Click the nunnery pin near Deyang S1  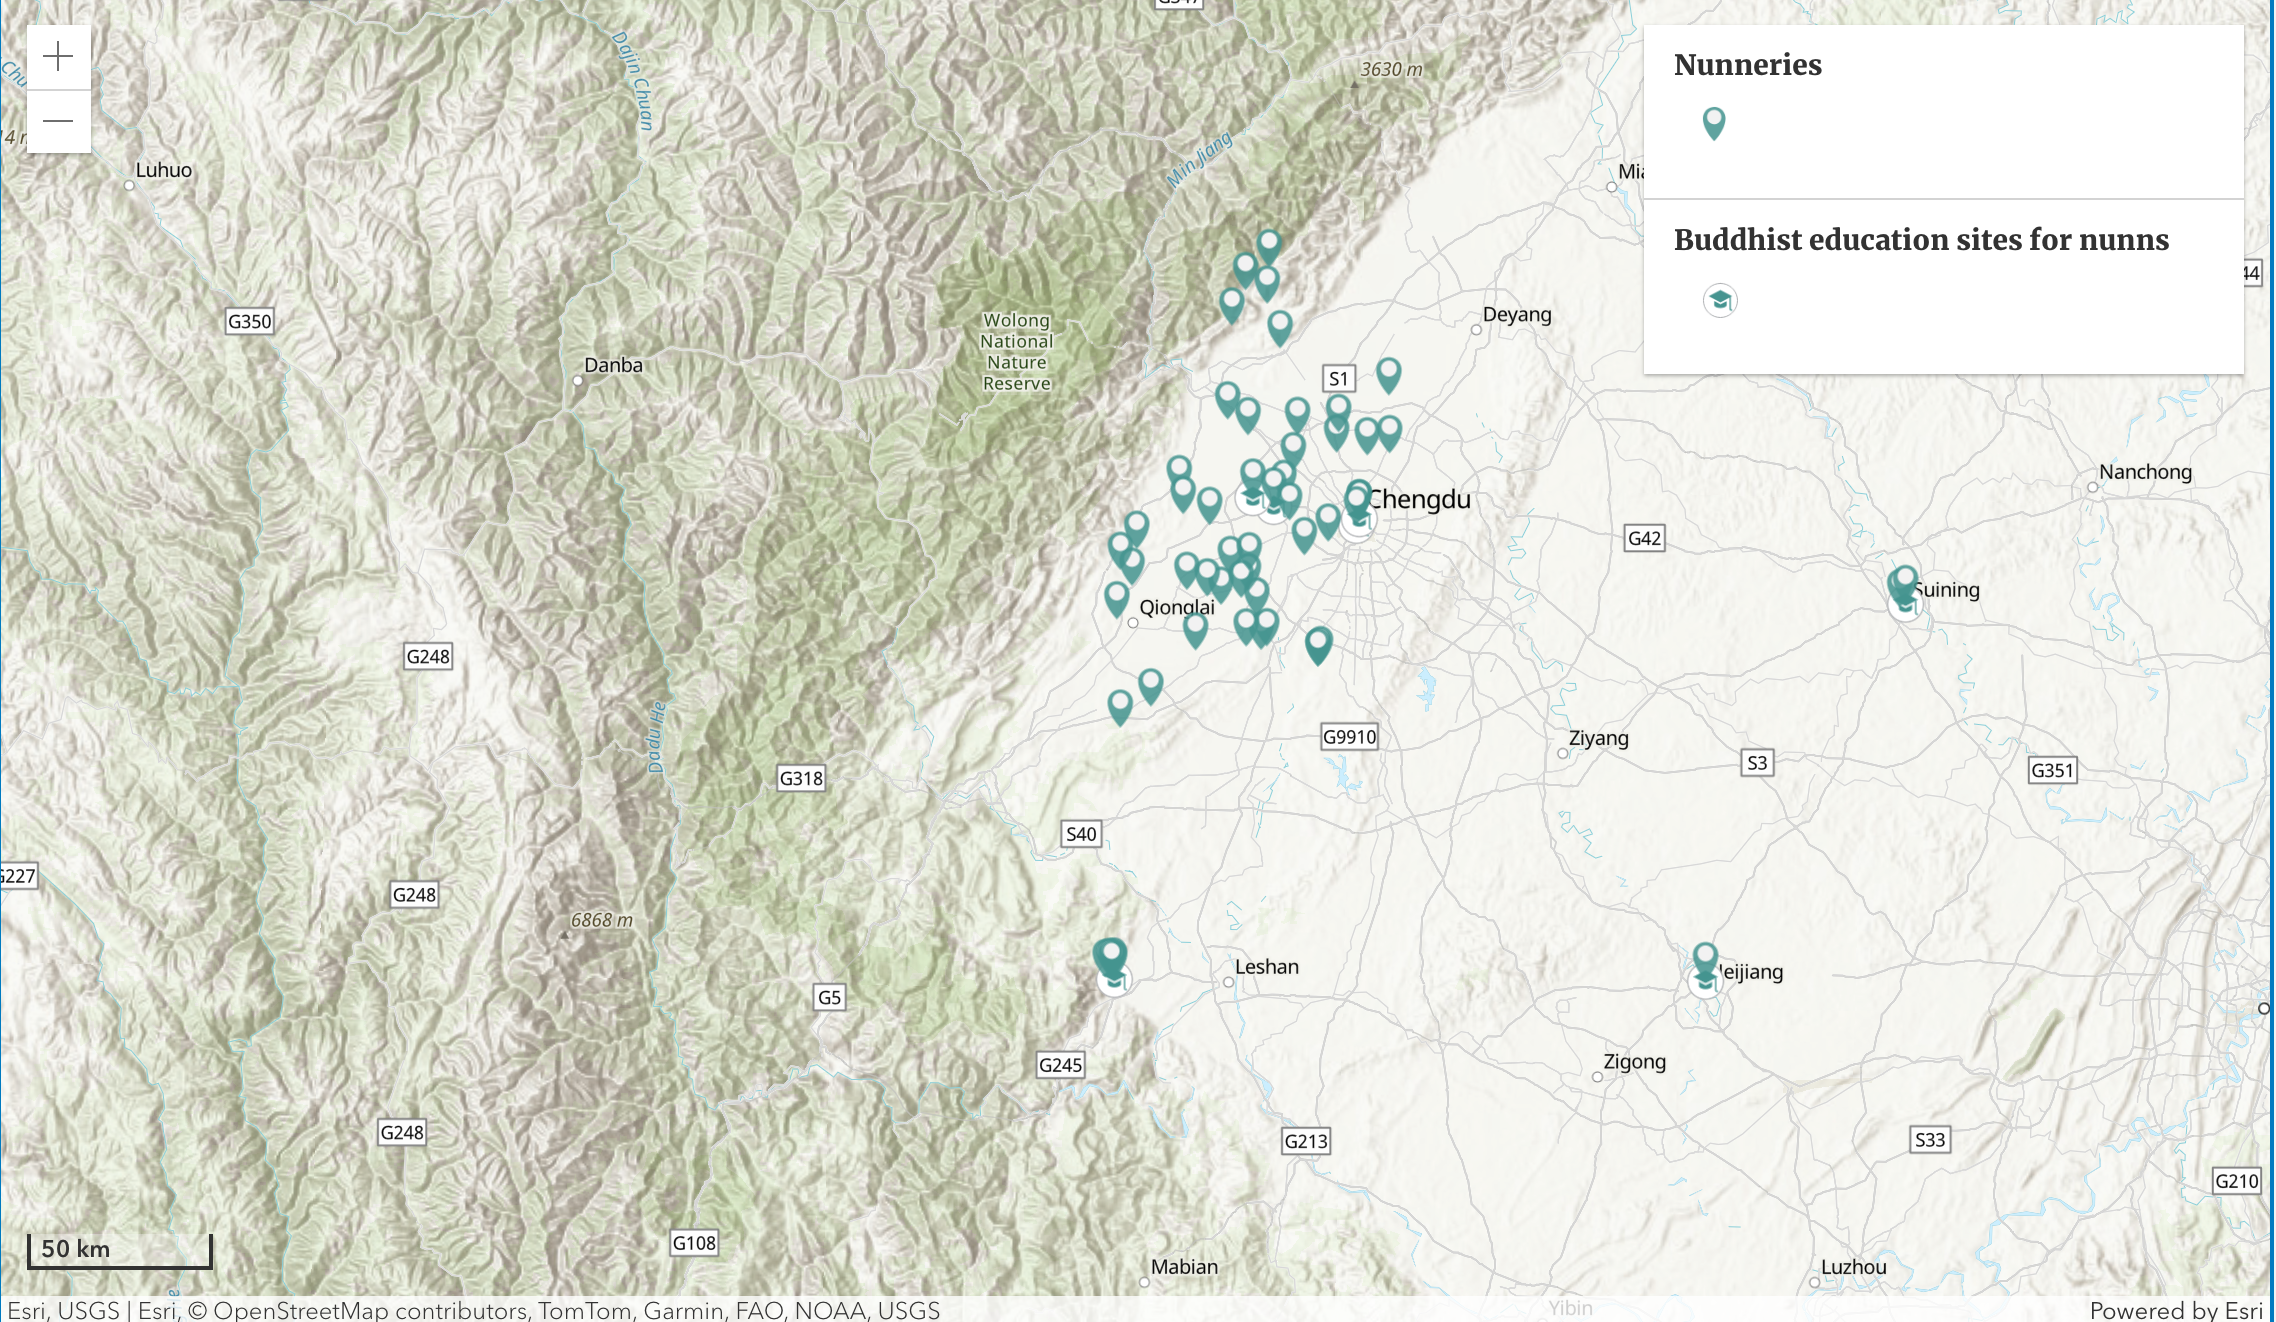point(1388,373)
